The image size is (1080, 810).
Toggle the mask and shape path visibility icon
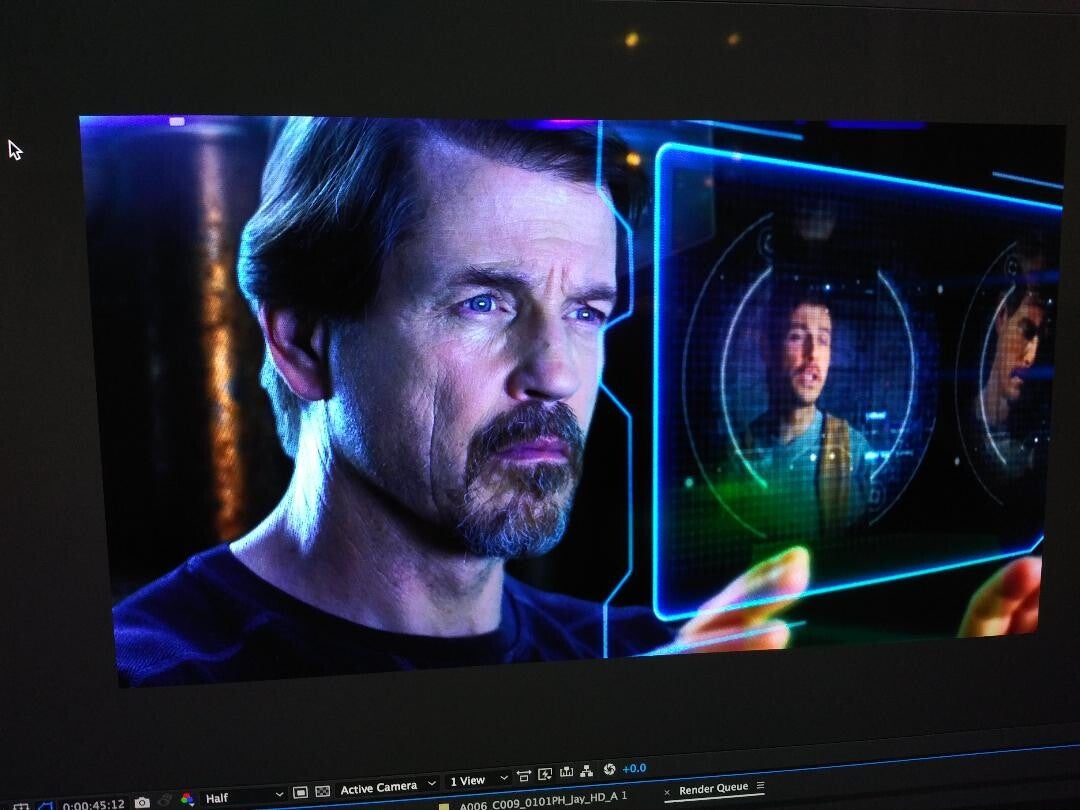45,806
